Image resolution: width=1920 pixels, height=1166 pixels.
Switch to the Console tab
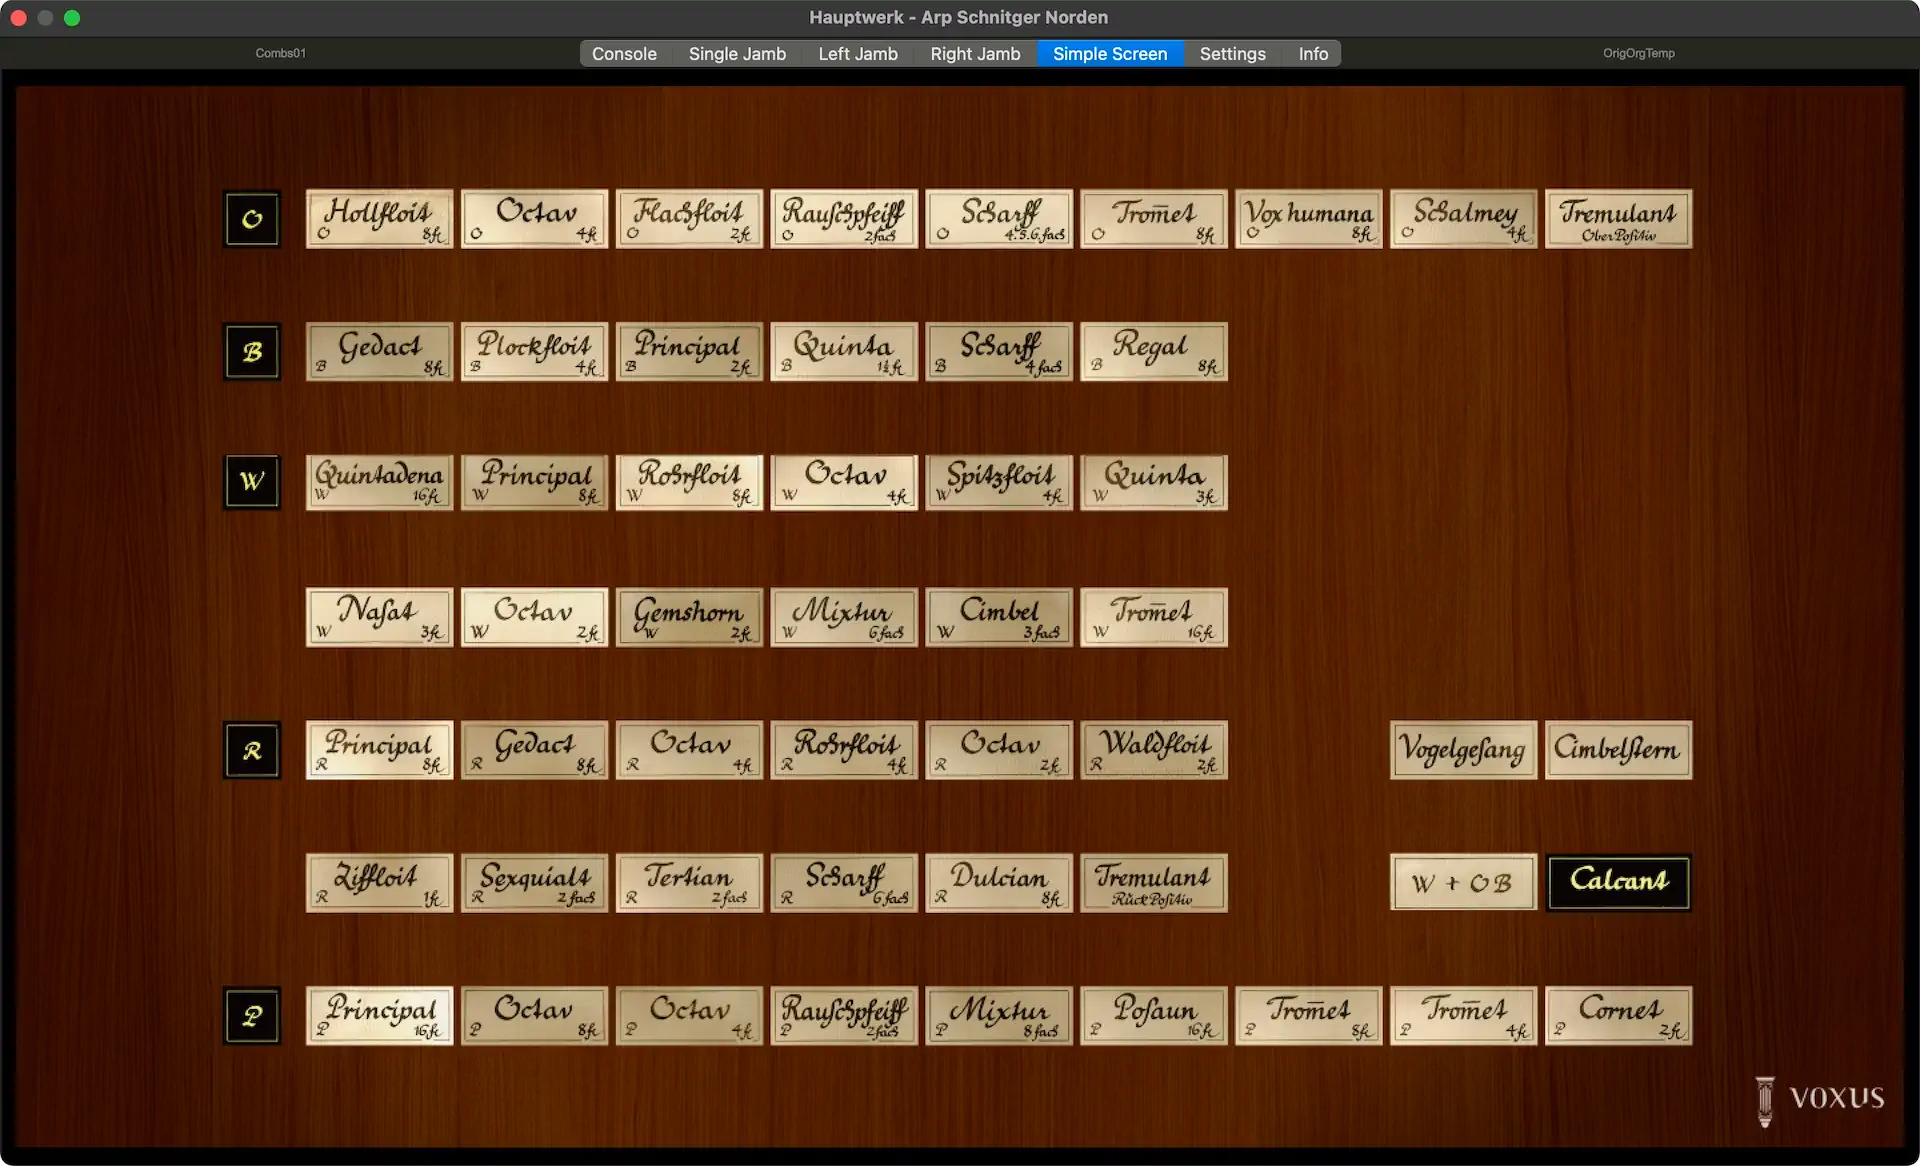click(624, 54)
